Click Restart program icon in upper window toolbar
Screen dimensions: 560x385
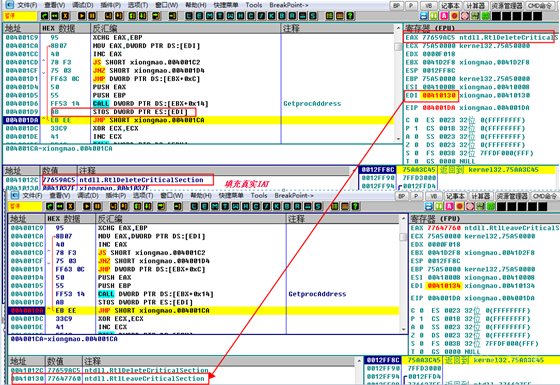pos(55,16)
